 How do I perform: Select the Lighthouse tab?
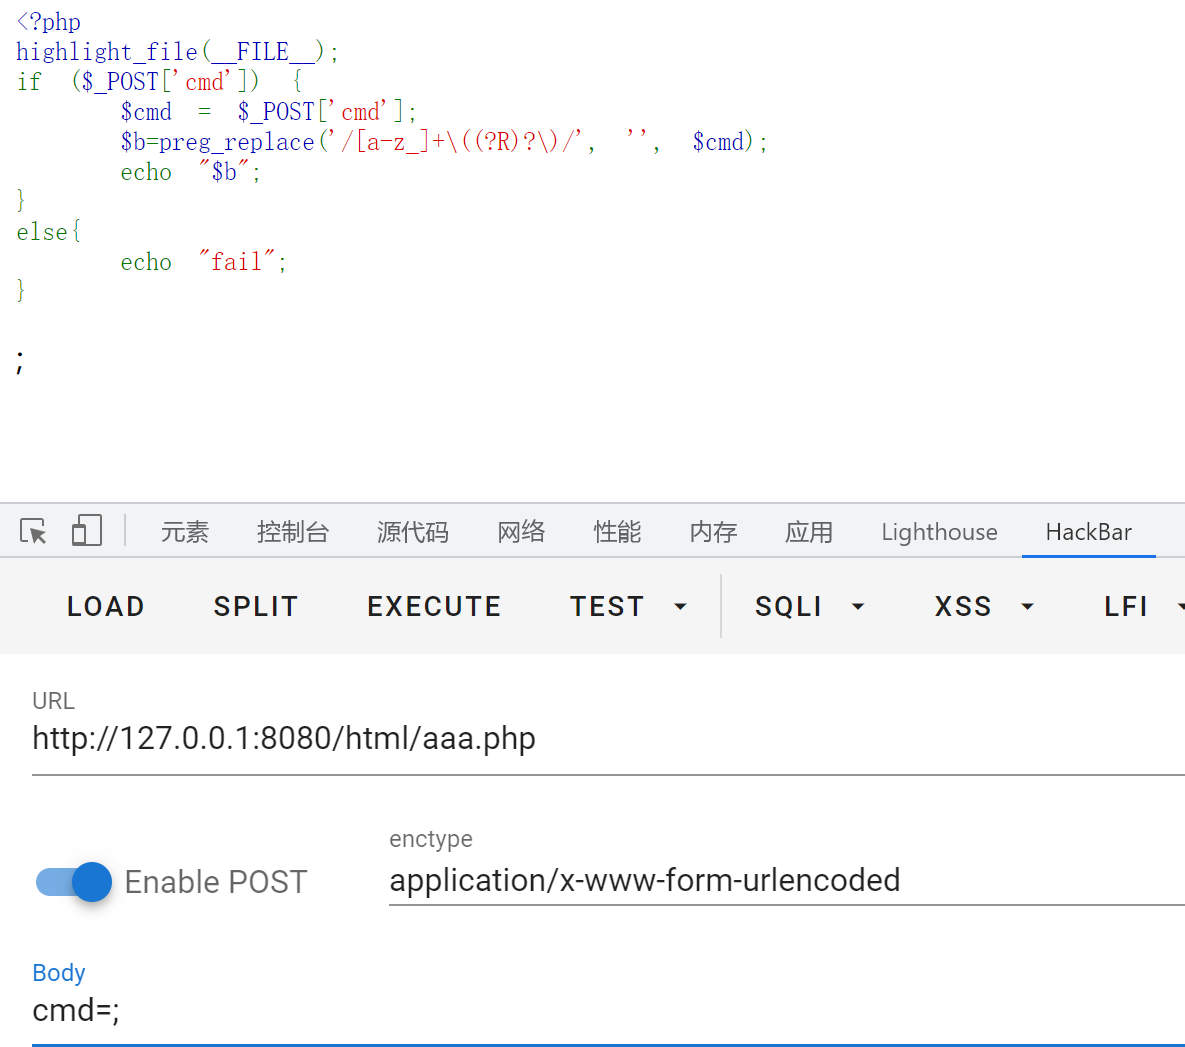pos(939,532)
